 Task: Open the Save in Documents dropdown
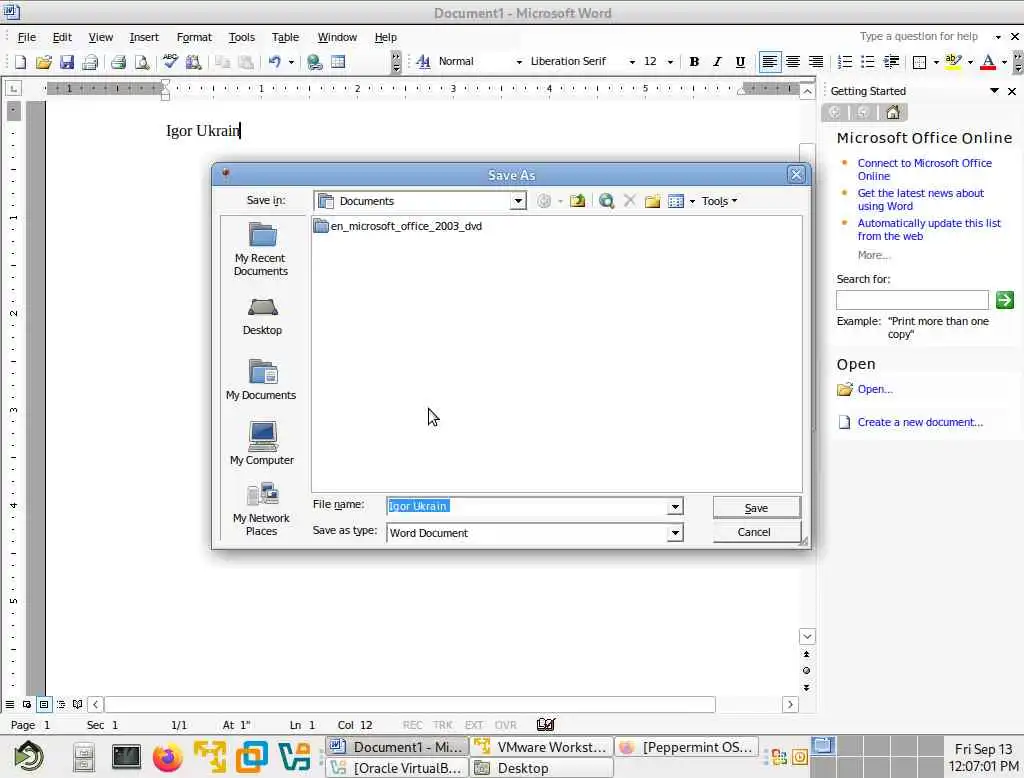[x=518, y=201]
